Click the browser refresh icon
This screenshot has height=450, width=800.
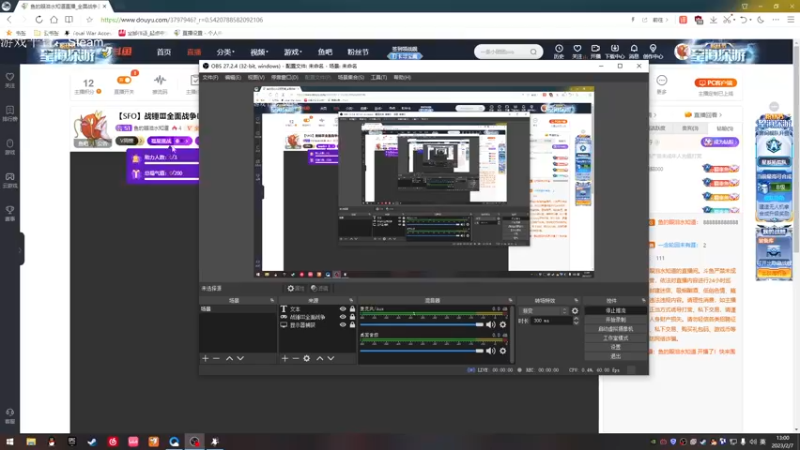tap(39, 19)
